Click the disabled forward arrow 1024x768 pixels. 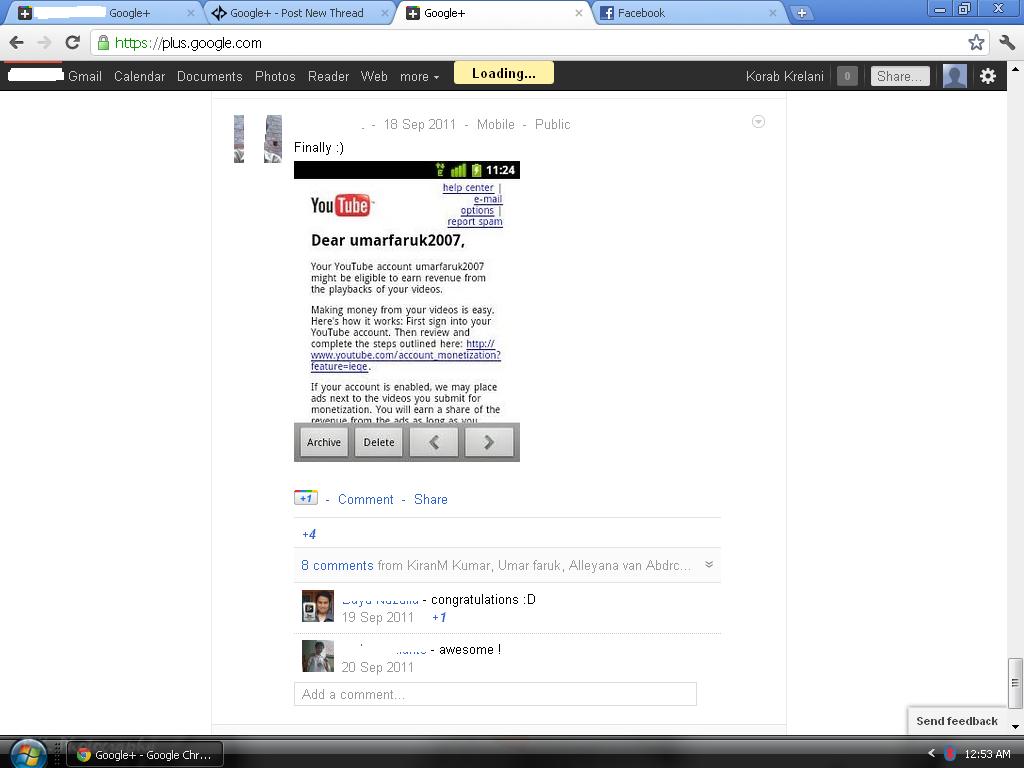pyautogui.click(x=44, y=43)
